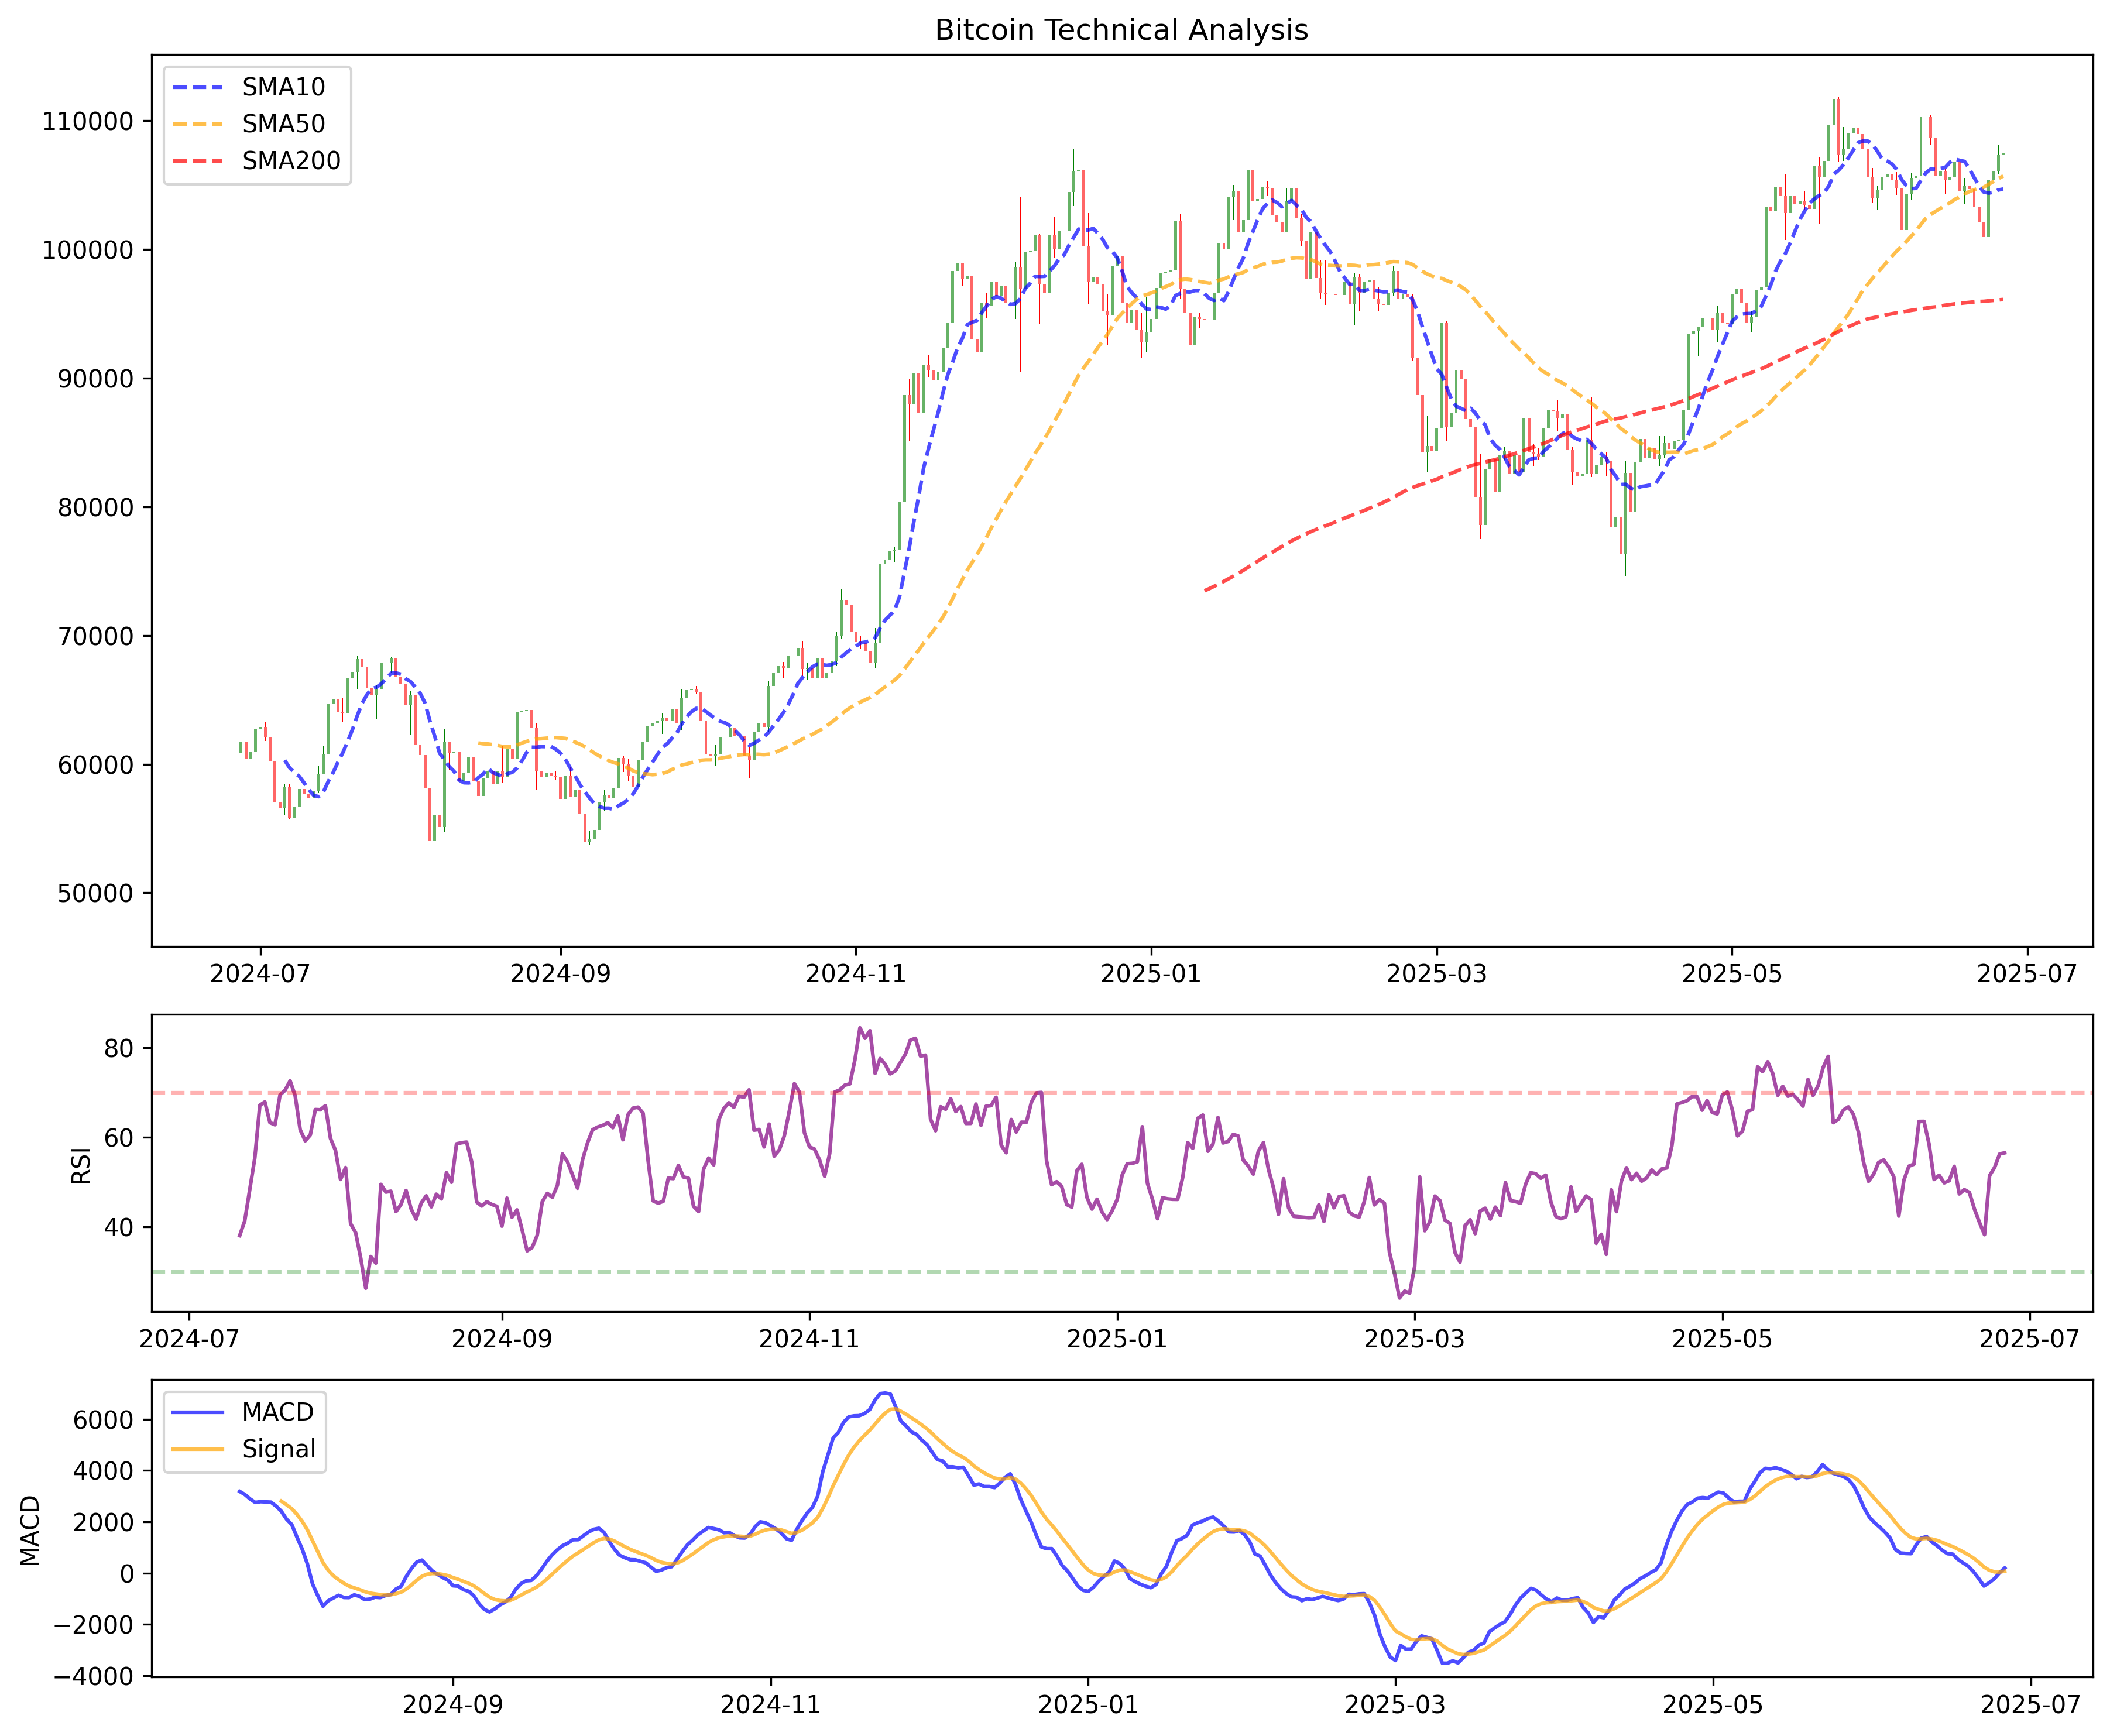
Task: Click the 110000 price axis tick label
Action: [x=87, y=122]
